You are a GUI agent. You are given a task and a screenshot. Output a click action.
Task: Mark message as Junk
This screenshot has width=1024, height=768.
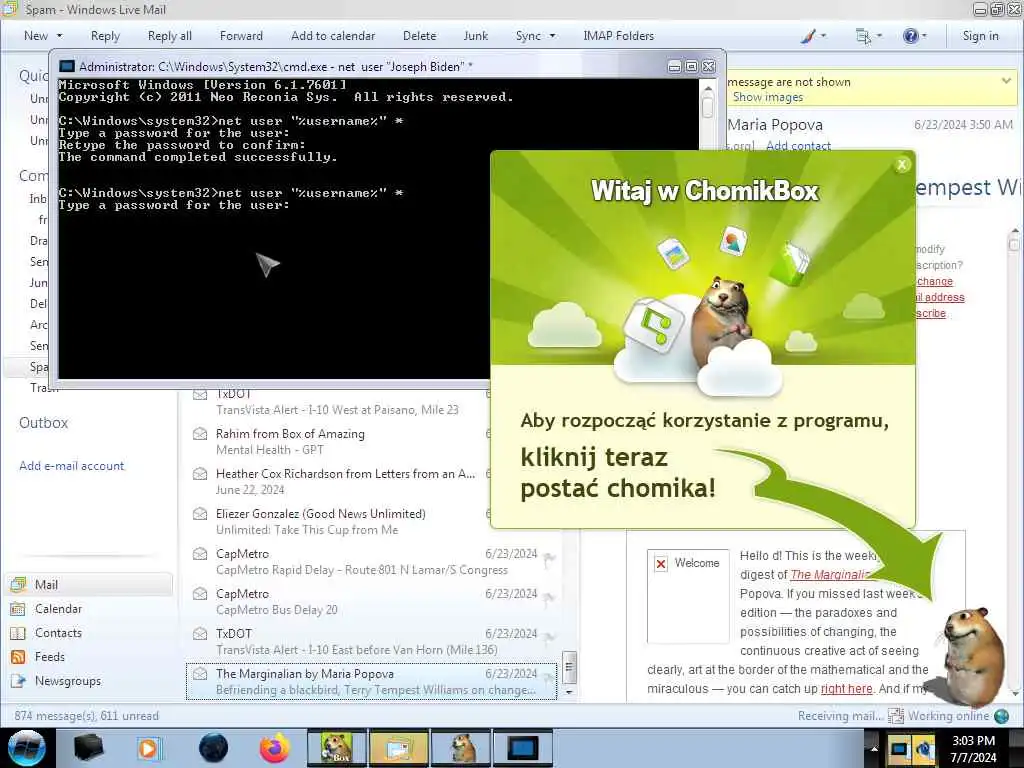475,36
